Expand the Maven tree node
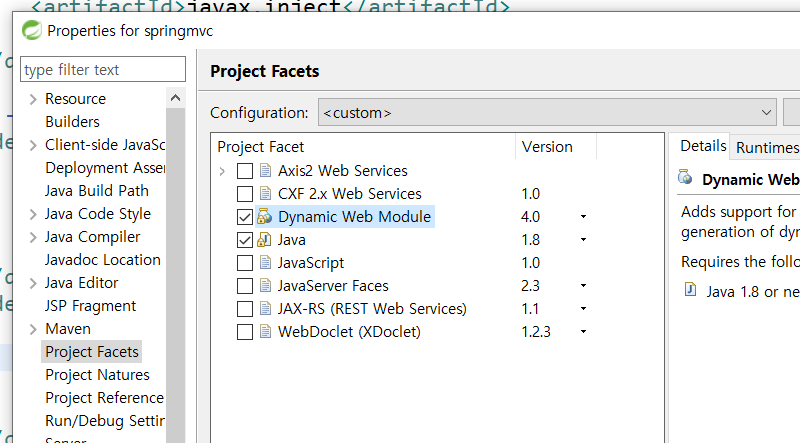 tap(33, 329)
